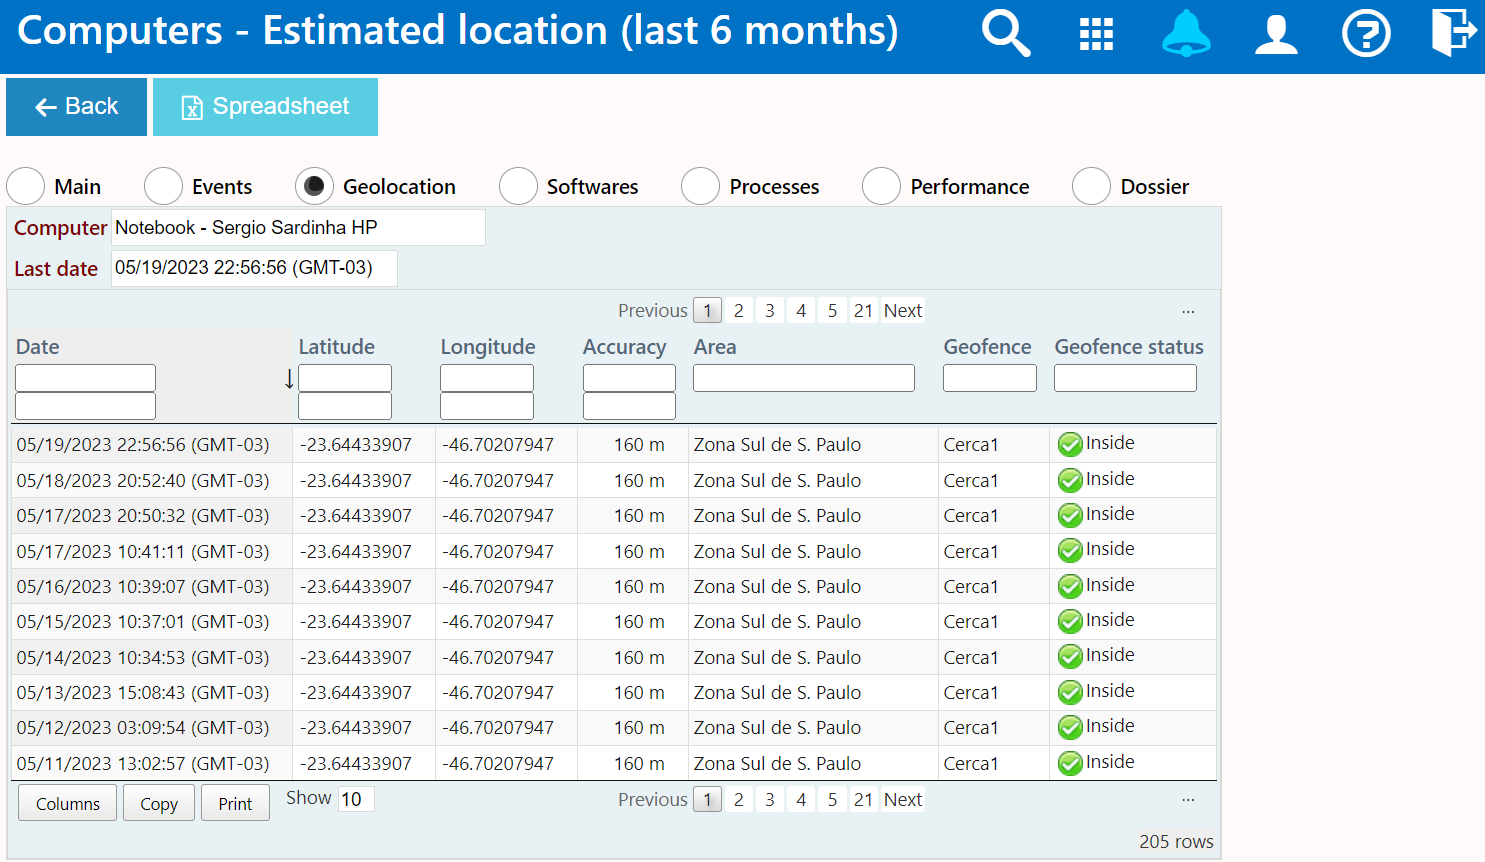
Task: Export using the Spreadsheet button
Action: tap(265, 107)
